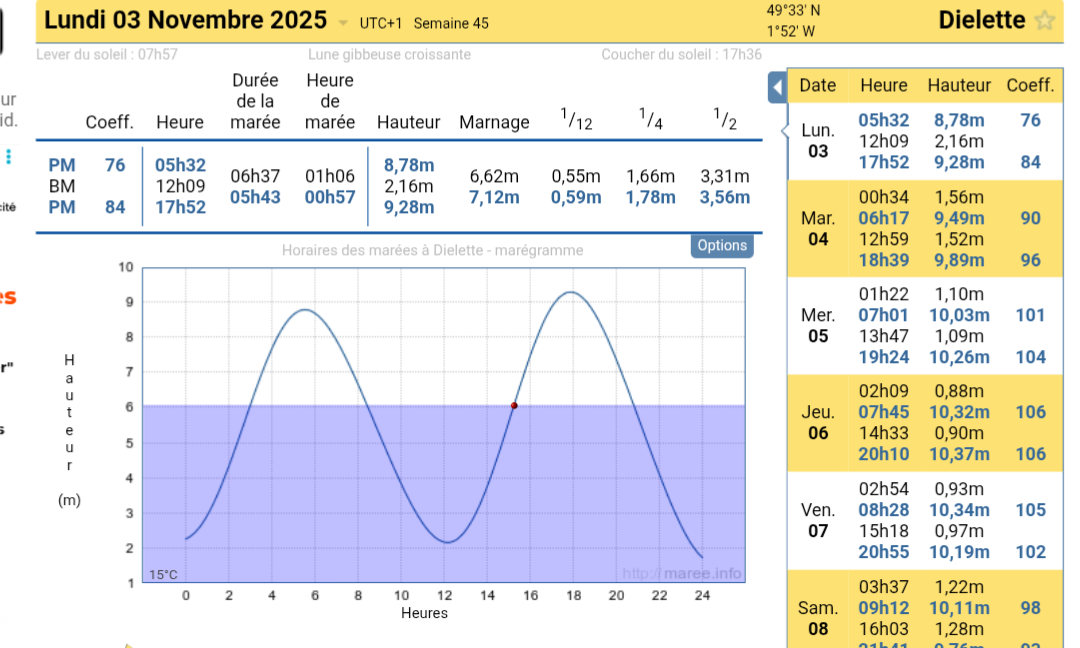Choose Vendredi 07 row in the date list
The width and height of the screenshot is (1080, 648).
point(818,520)
